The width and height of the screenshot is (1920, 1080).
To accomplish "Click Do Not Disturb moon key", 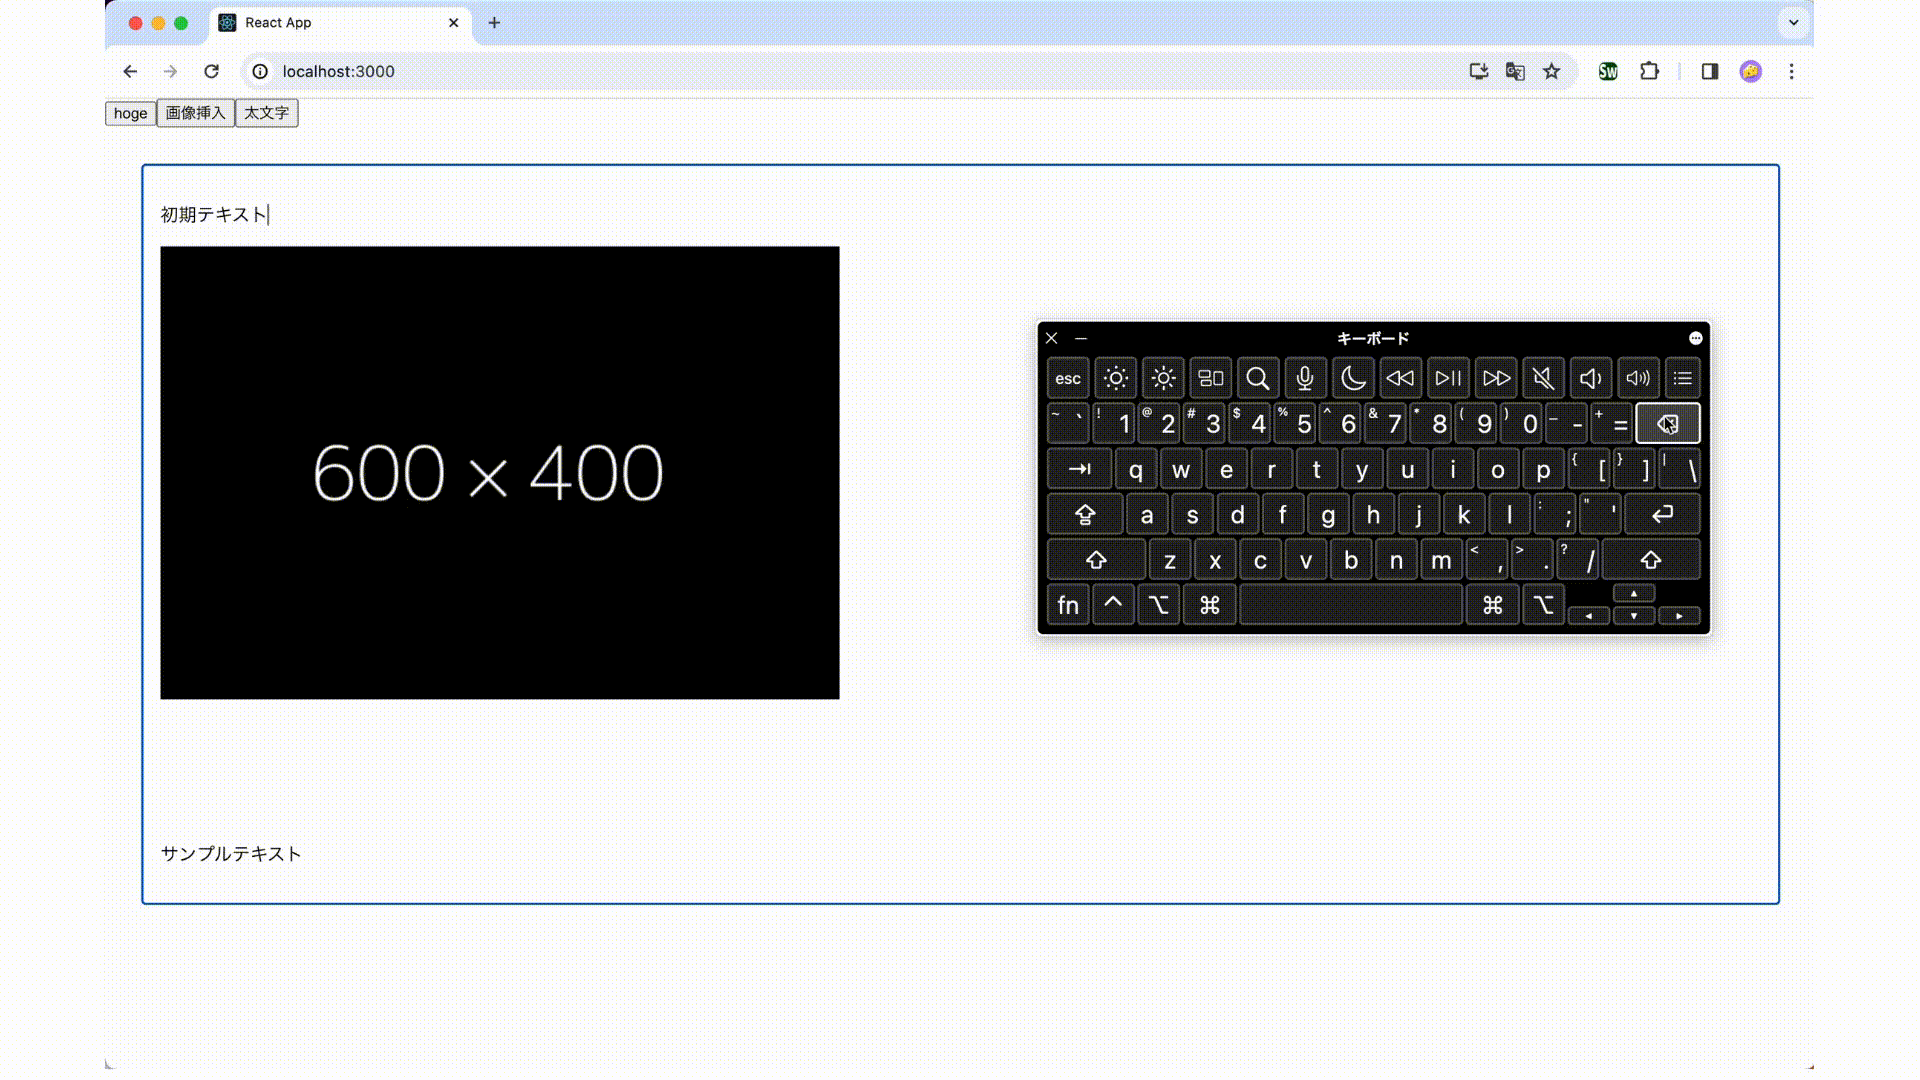I will [x=1353, y=378].
